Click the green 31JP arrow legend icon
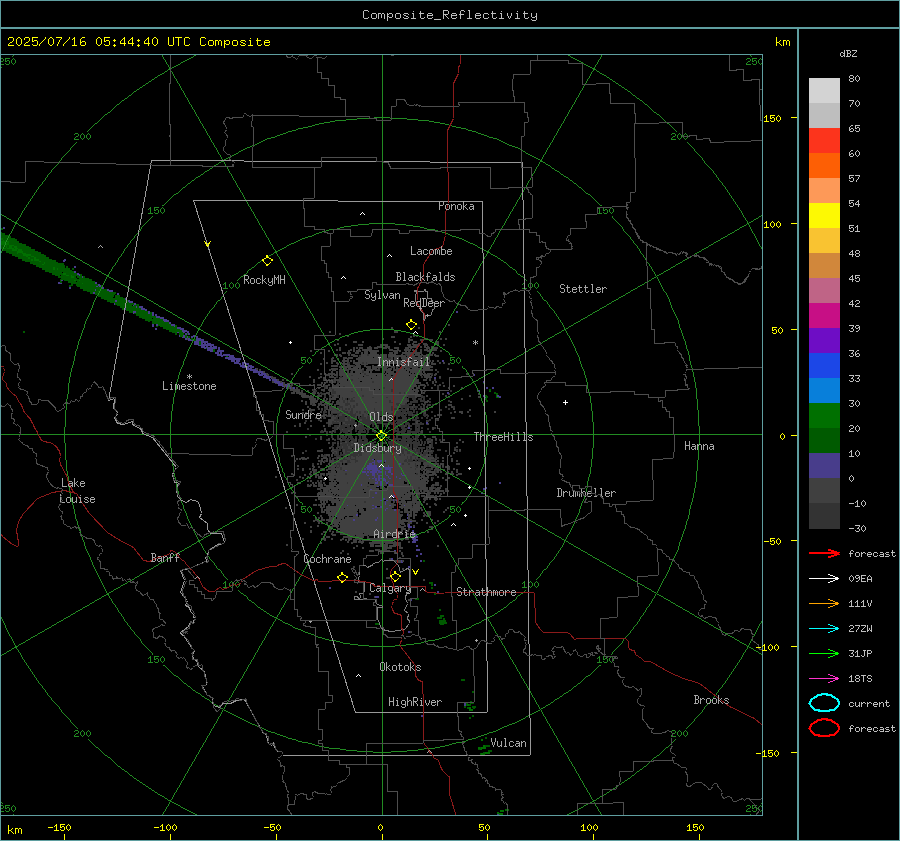This screenshot has width=900, height=841. 824,653
